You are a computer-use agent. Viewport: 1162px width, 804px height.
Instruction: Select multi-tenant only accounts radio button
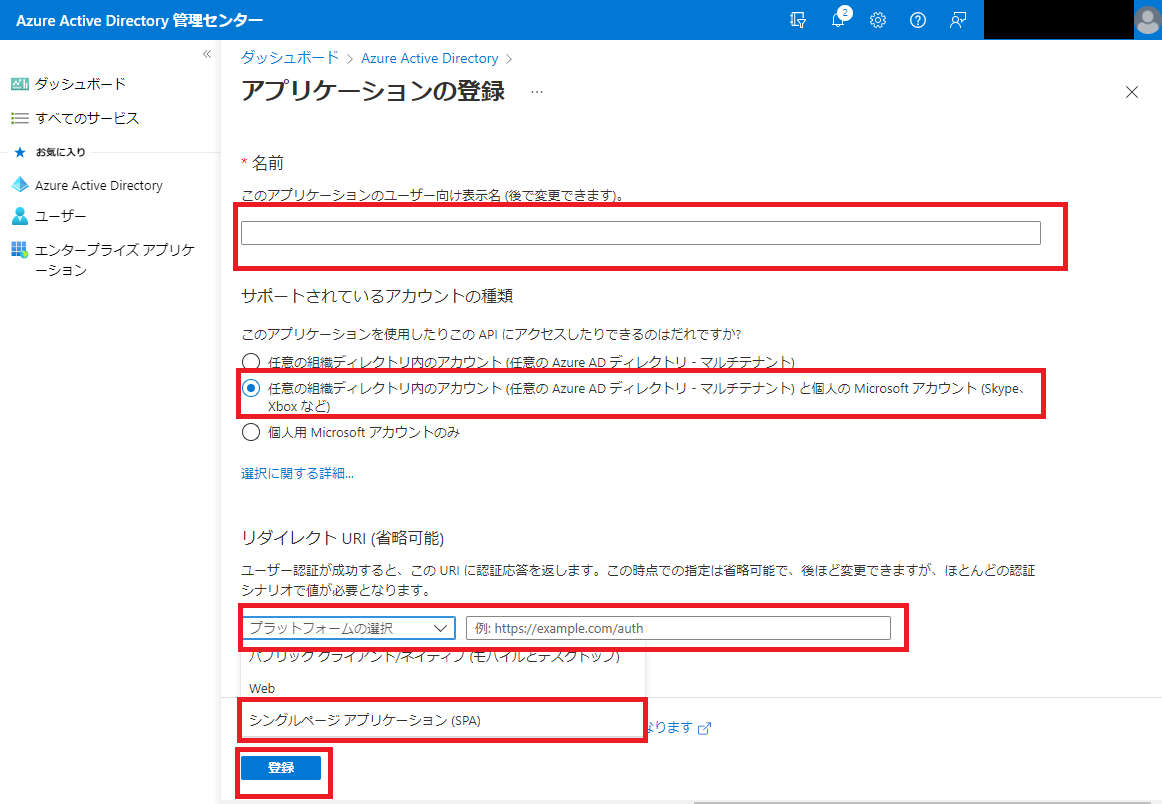(x=250, y=362)
